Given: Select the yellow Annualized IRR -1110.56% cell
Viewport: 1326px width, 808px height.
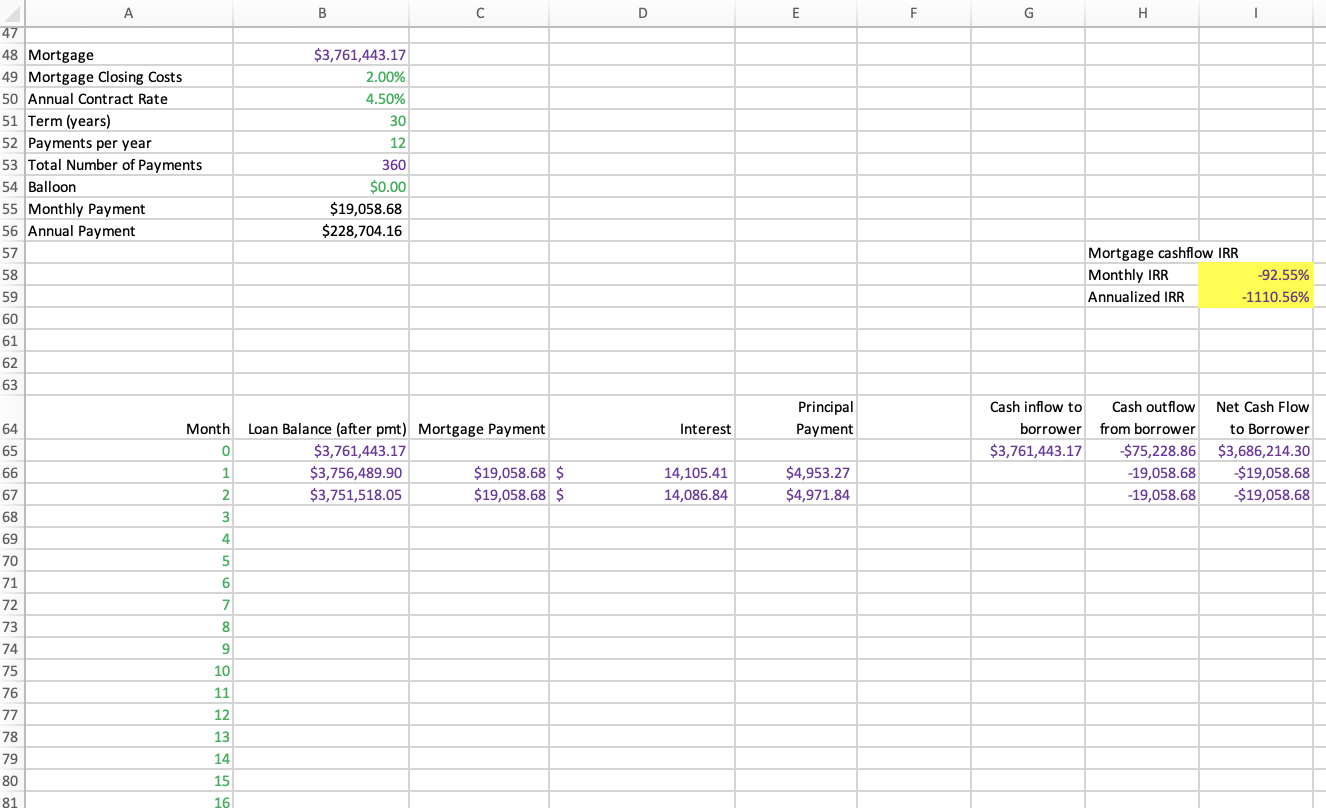Looking at the screenshot, I should tap(1255, 296).
